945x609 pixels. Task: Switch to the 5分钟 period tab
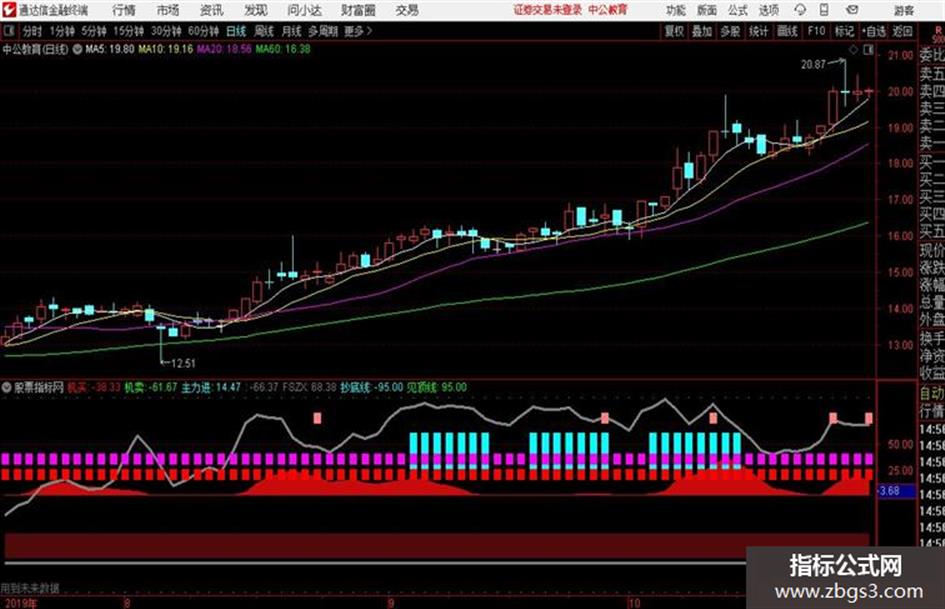(x=93, y=31)
